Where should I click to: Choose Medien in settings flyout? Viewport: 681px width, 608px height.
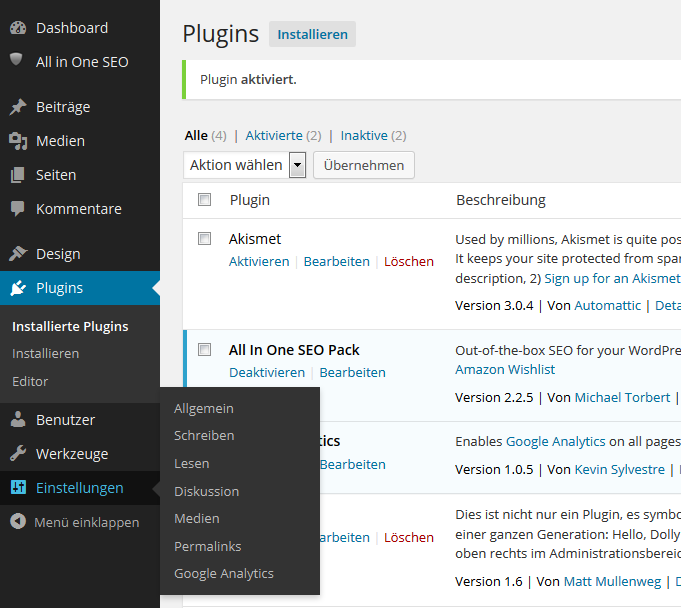pyautogui.click(x=197, y=519)
